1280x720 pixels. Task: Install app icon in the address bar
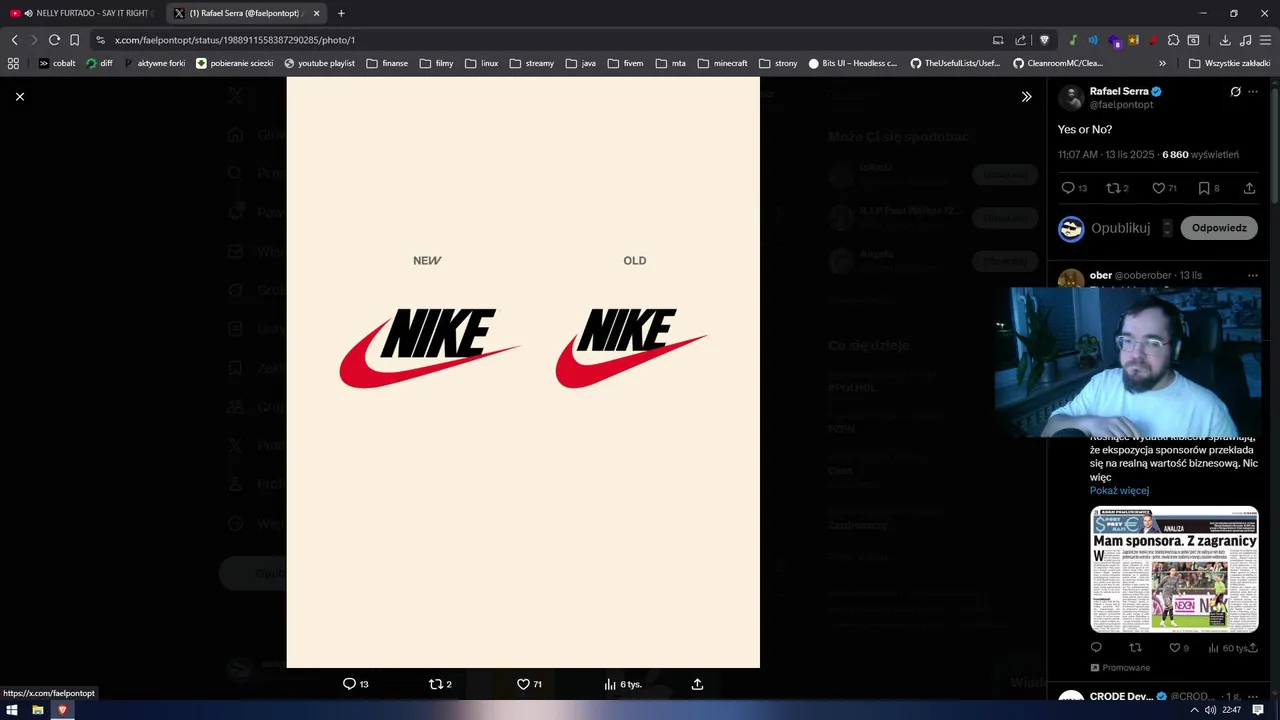pos(998,40)
